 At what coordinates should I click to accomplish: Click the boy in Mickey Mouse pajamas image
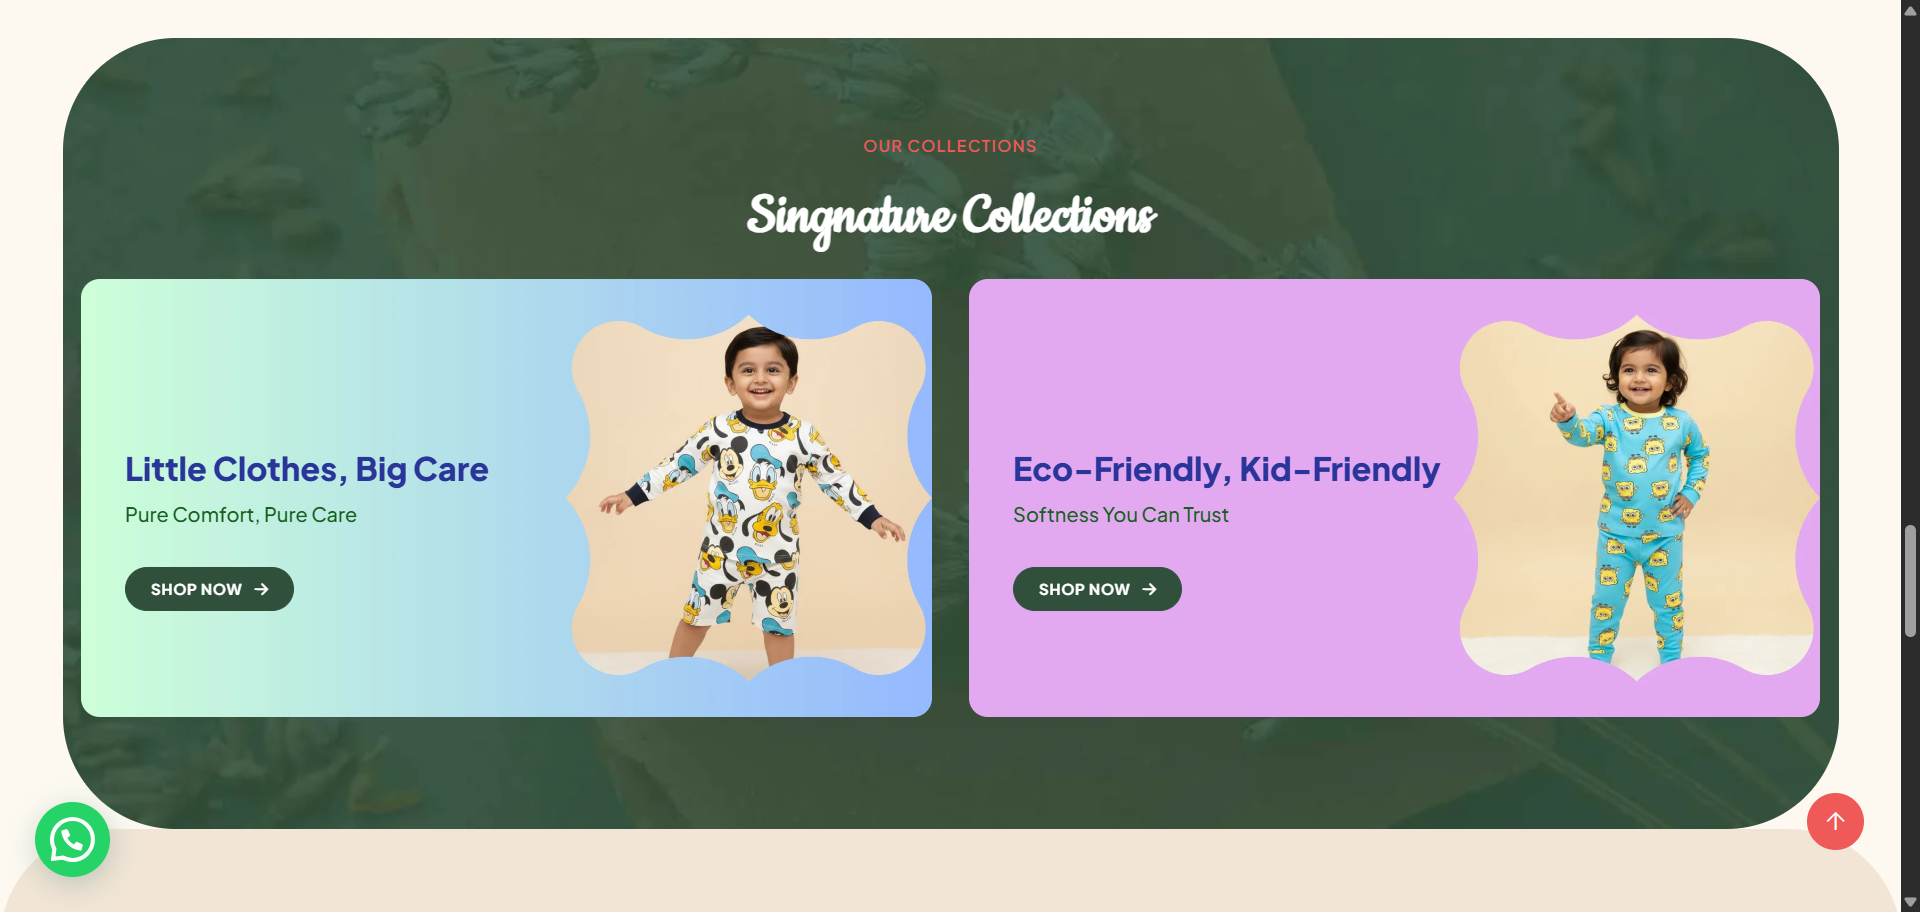pyautogui.click(x=748, y=498)
